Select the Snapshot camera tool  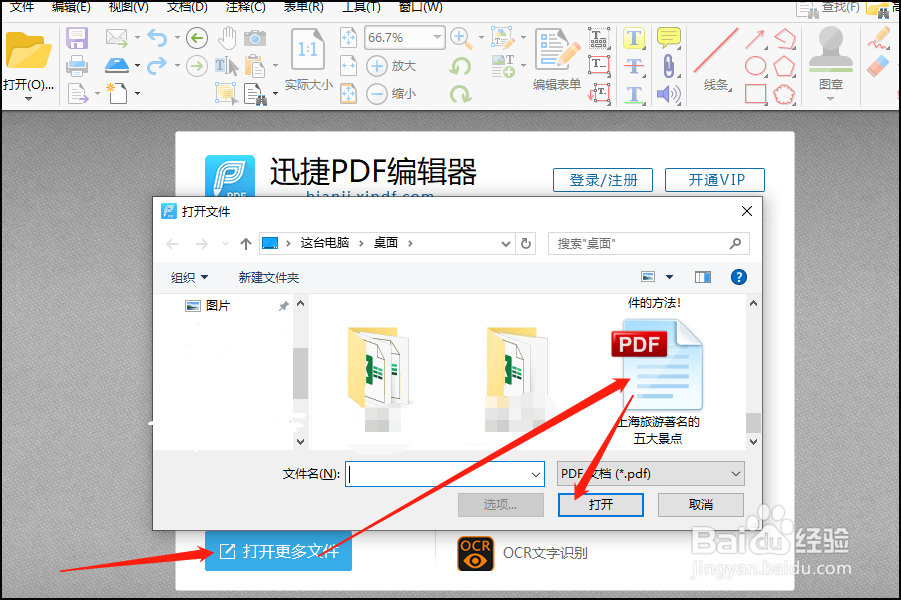(255, 39)
